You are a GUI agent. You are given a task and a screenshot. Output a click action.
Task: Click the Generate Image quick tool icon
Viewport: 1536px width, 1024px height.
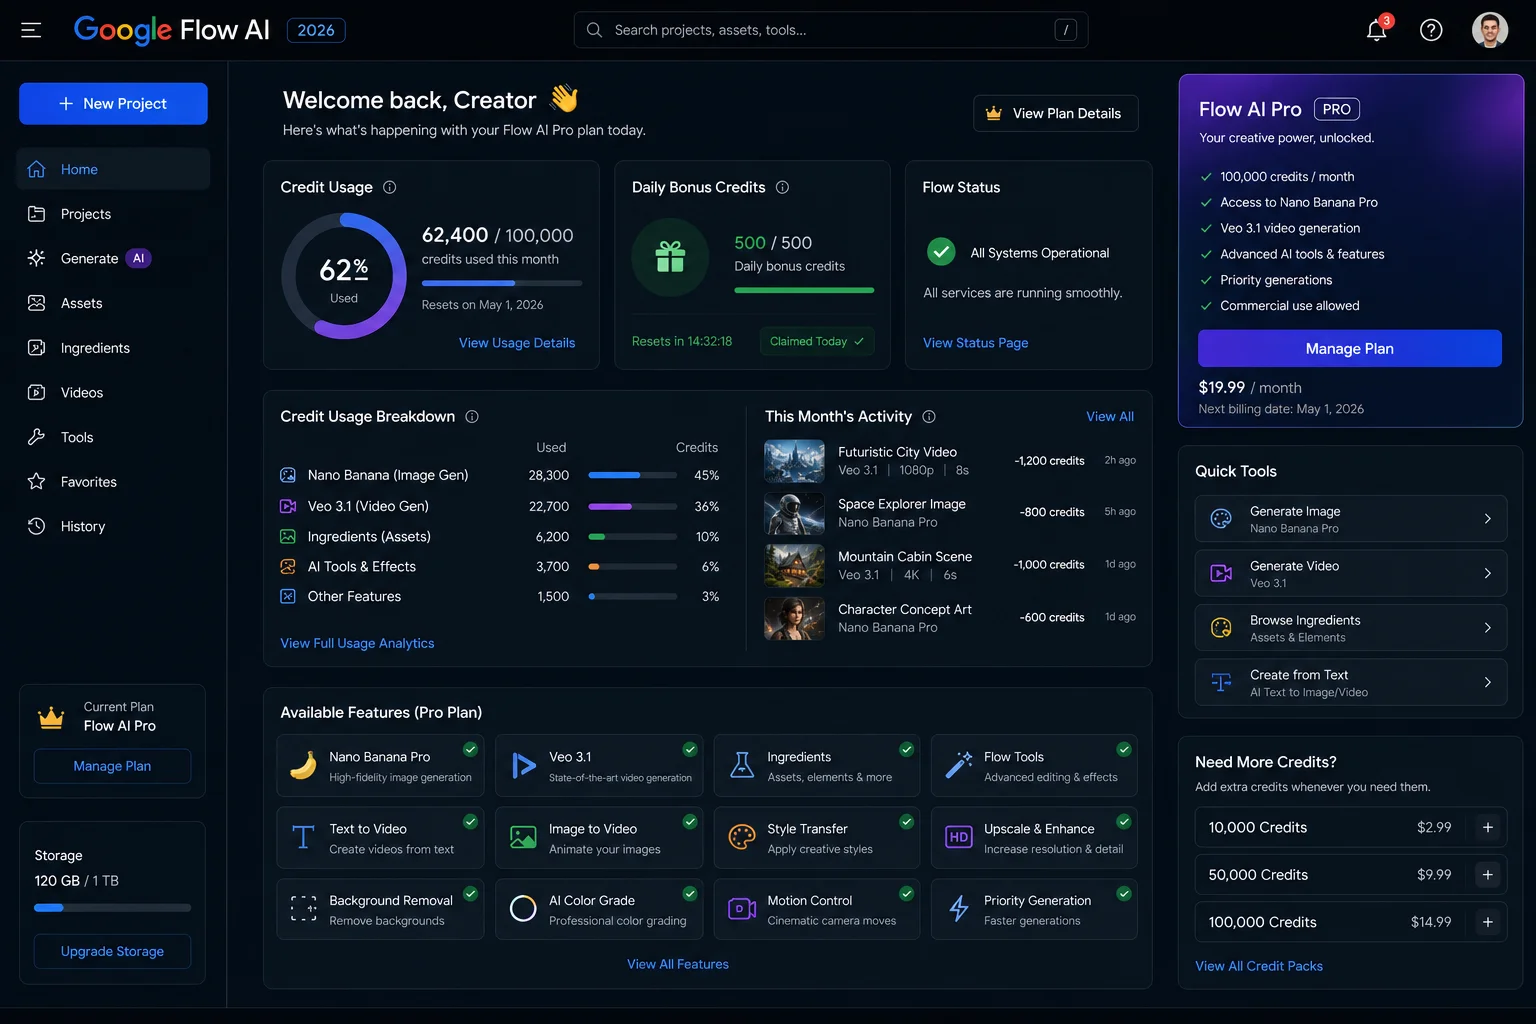click(1221, 519)
